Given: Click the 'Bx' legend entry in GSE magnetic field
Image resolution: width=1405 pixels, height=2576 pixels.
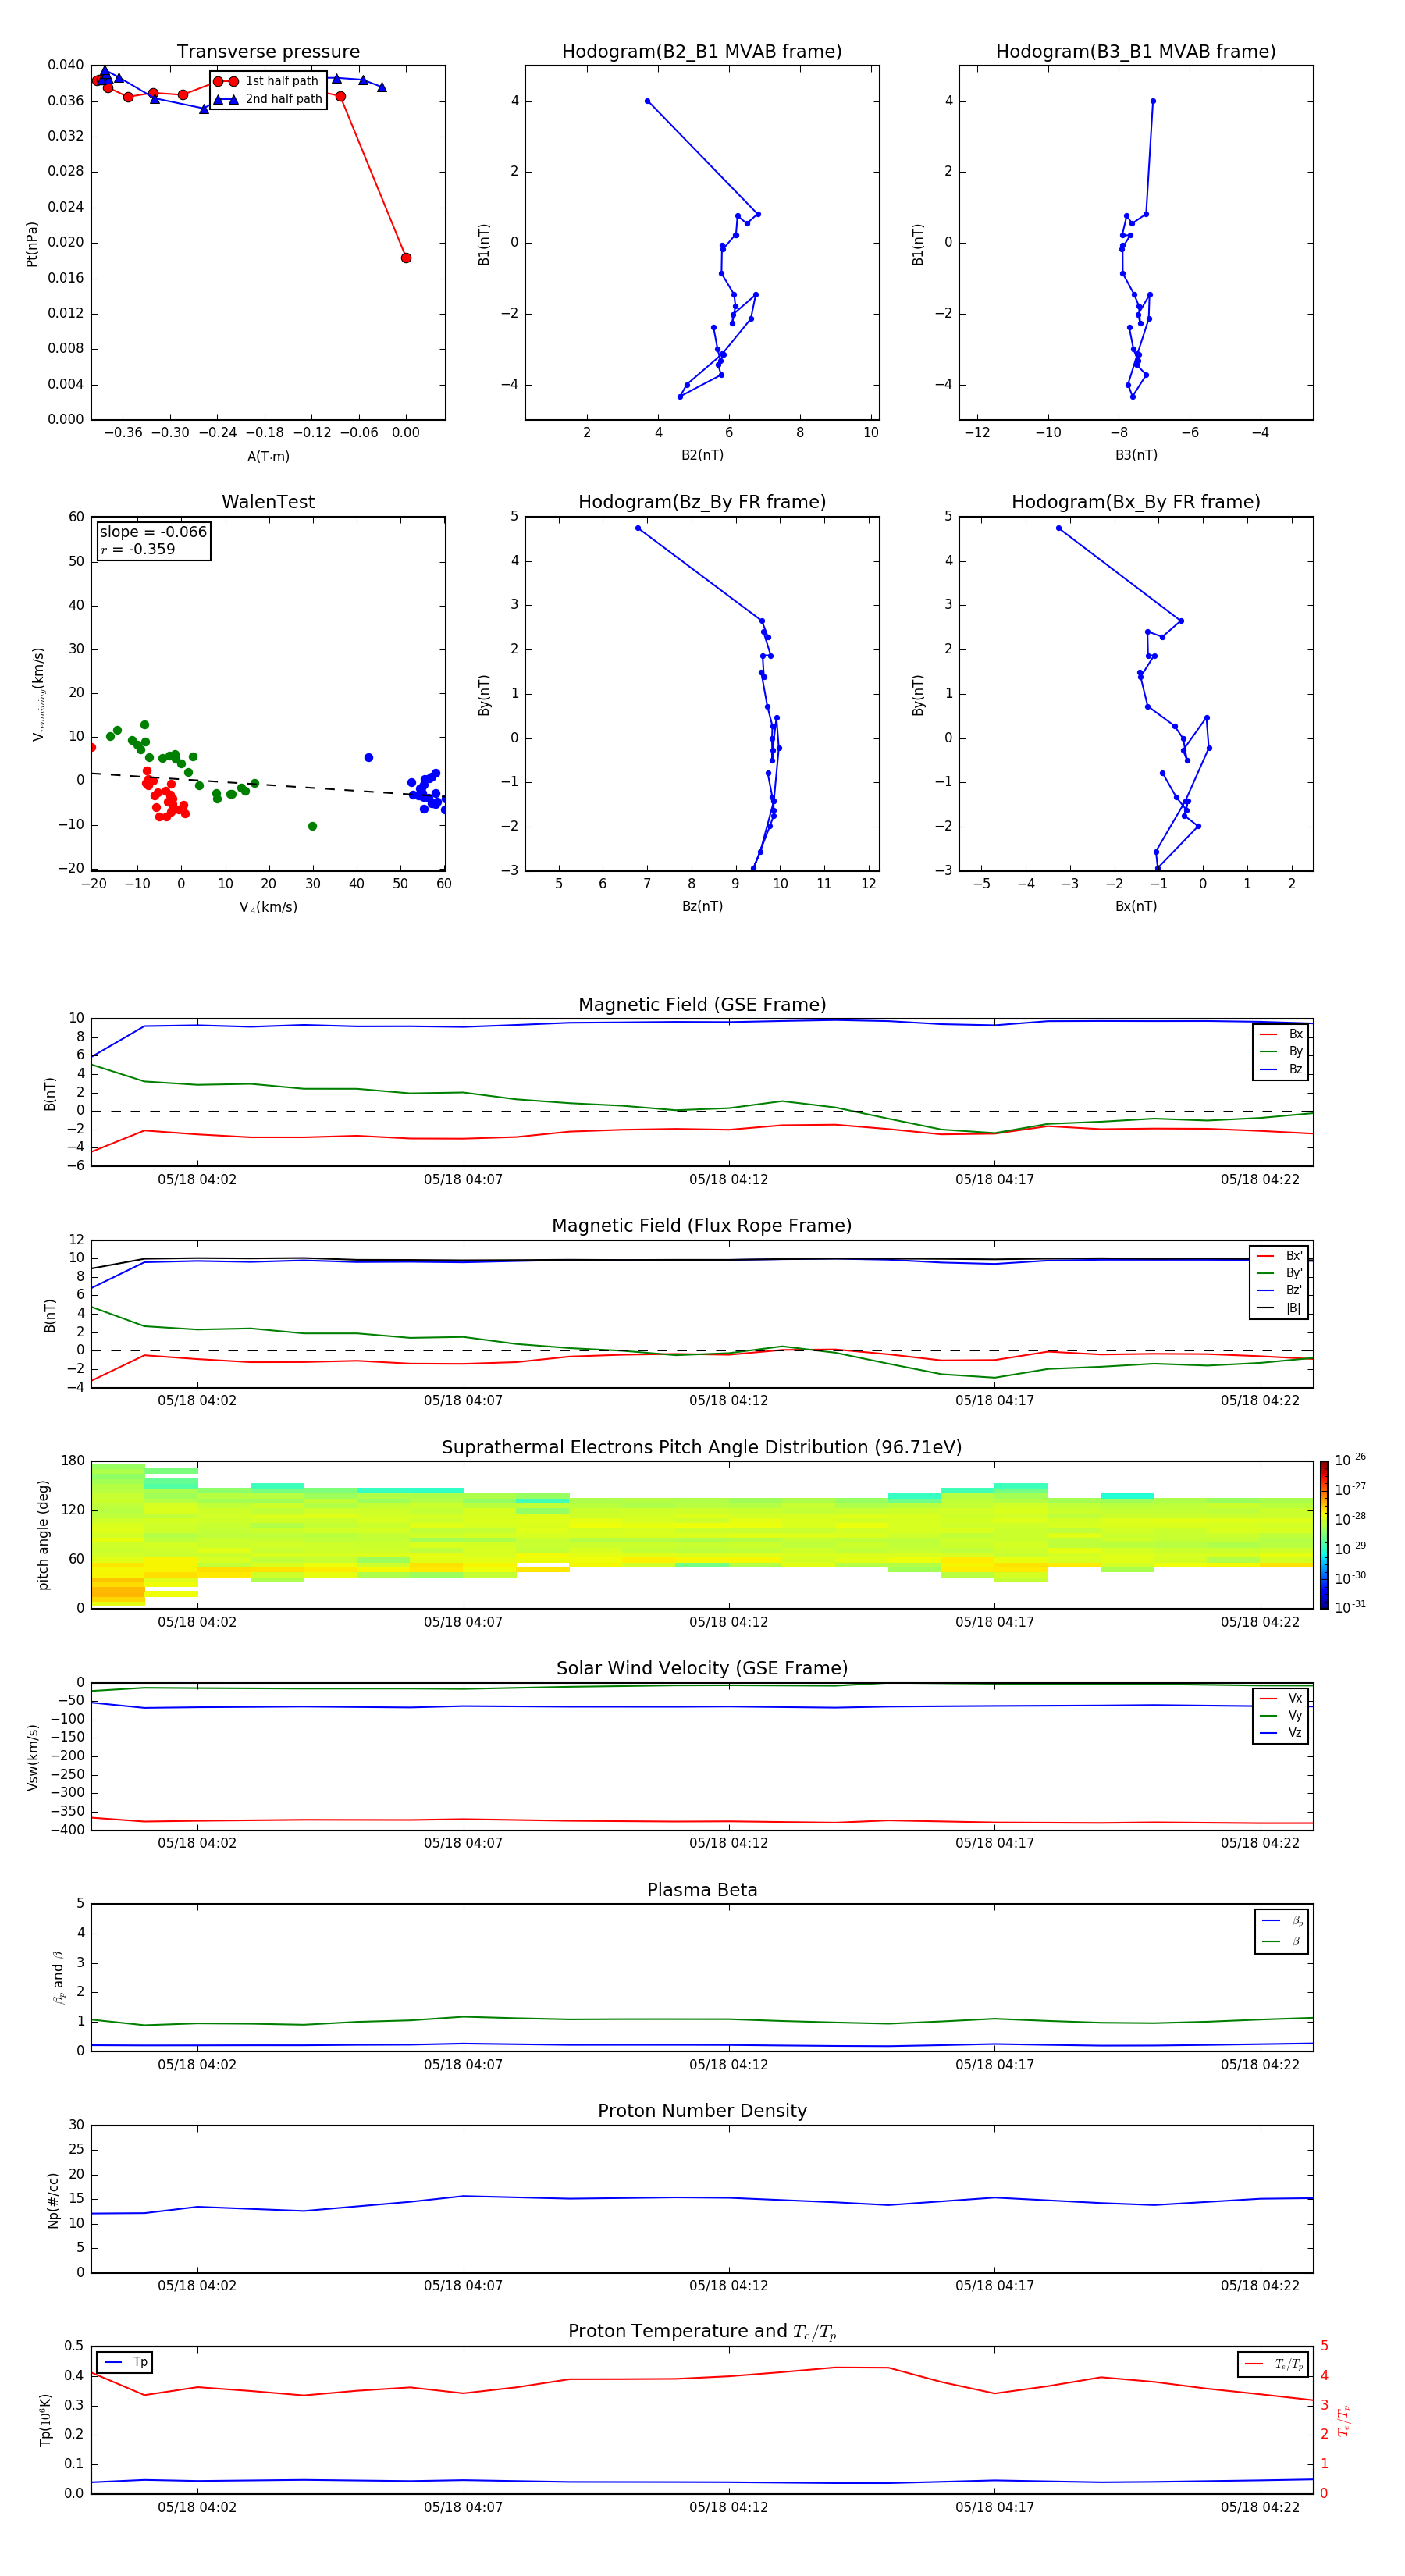Looking at the screenshot, I should 1281,1034.
